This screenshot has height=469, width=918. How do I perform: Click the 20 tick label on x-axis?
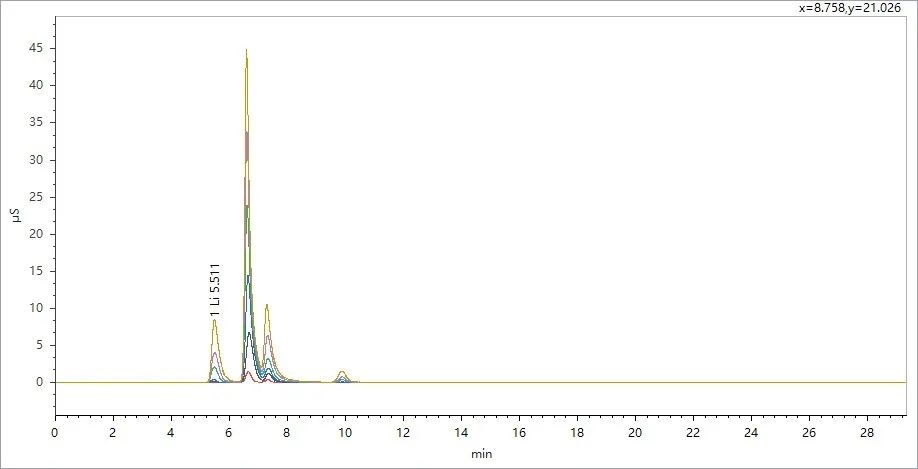pyautogui.click(x=635, y=432)
